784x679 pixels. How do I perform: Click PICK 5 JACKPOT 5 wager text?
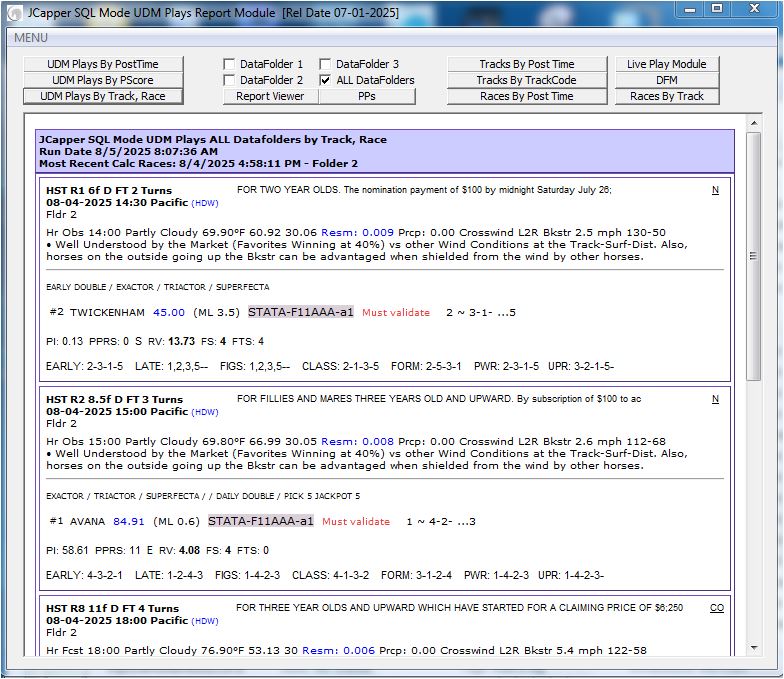tap(322, 496)
